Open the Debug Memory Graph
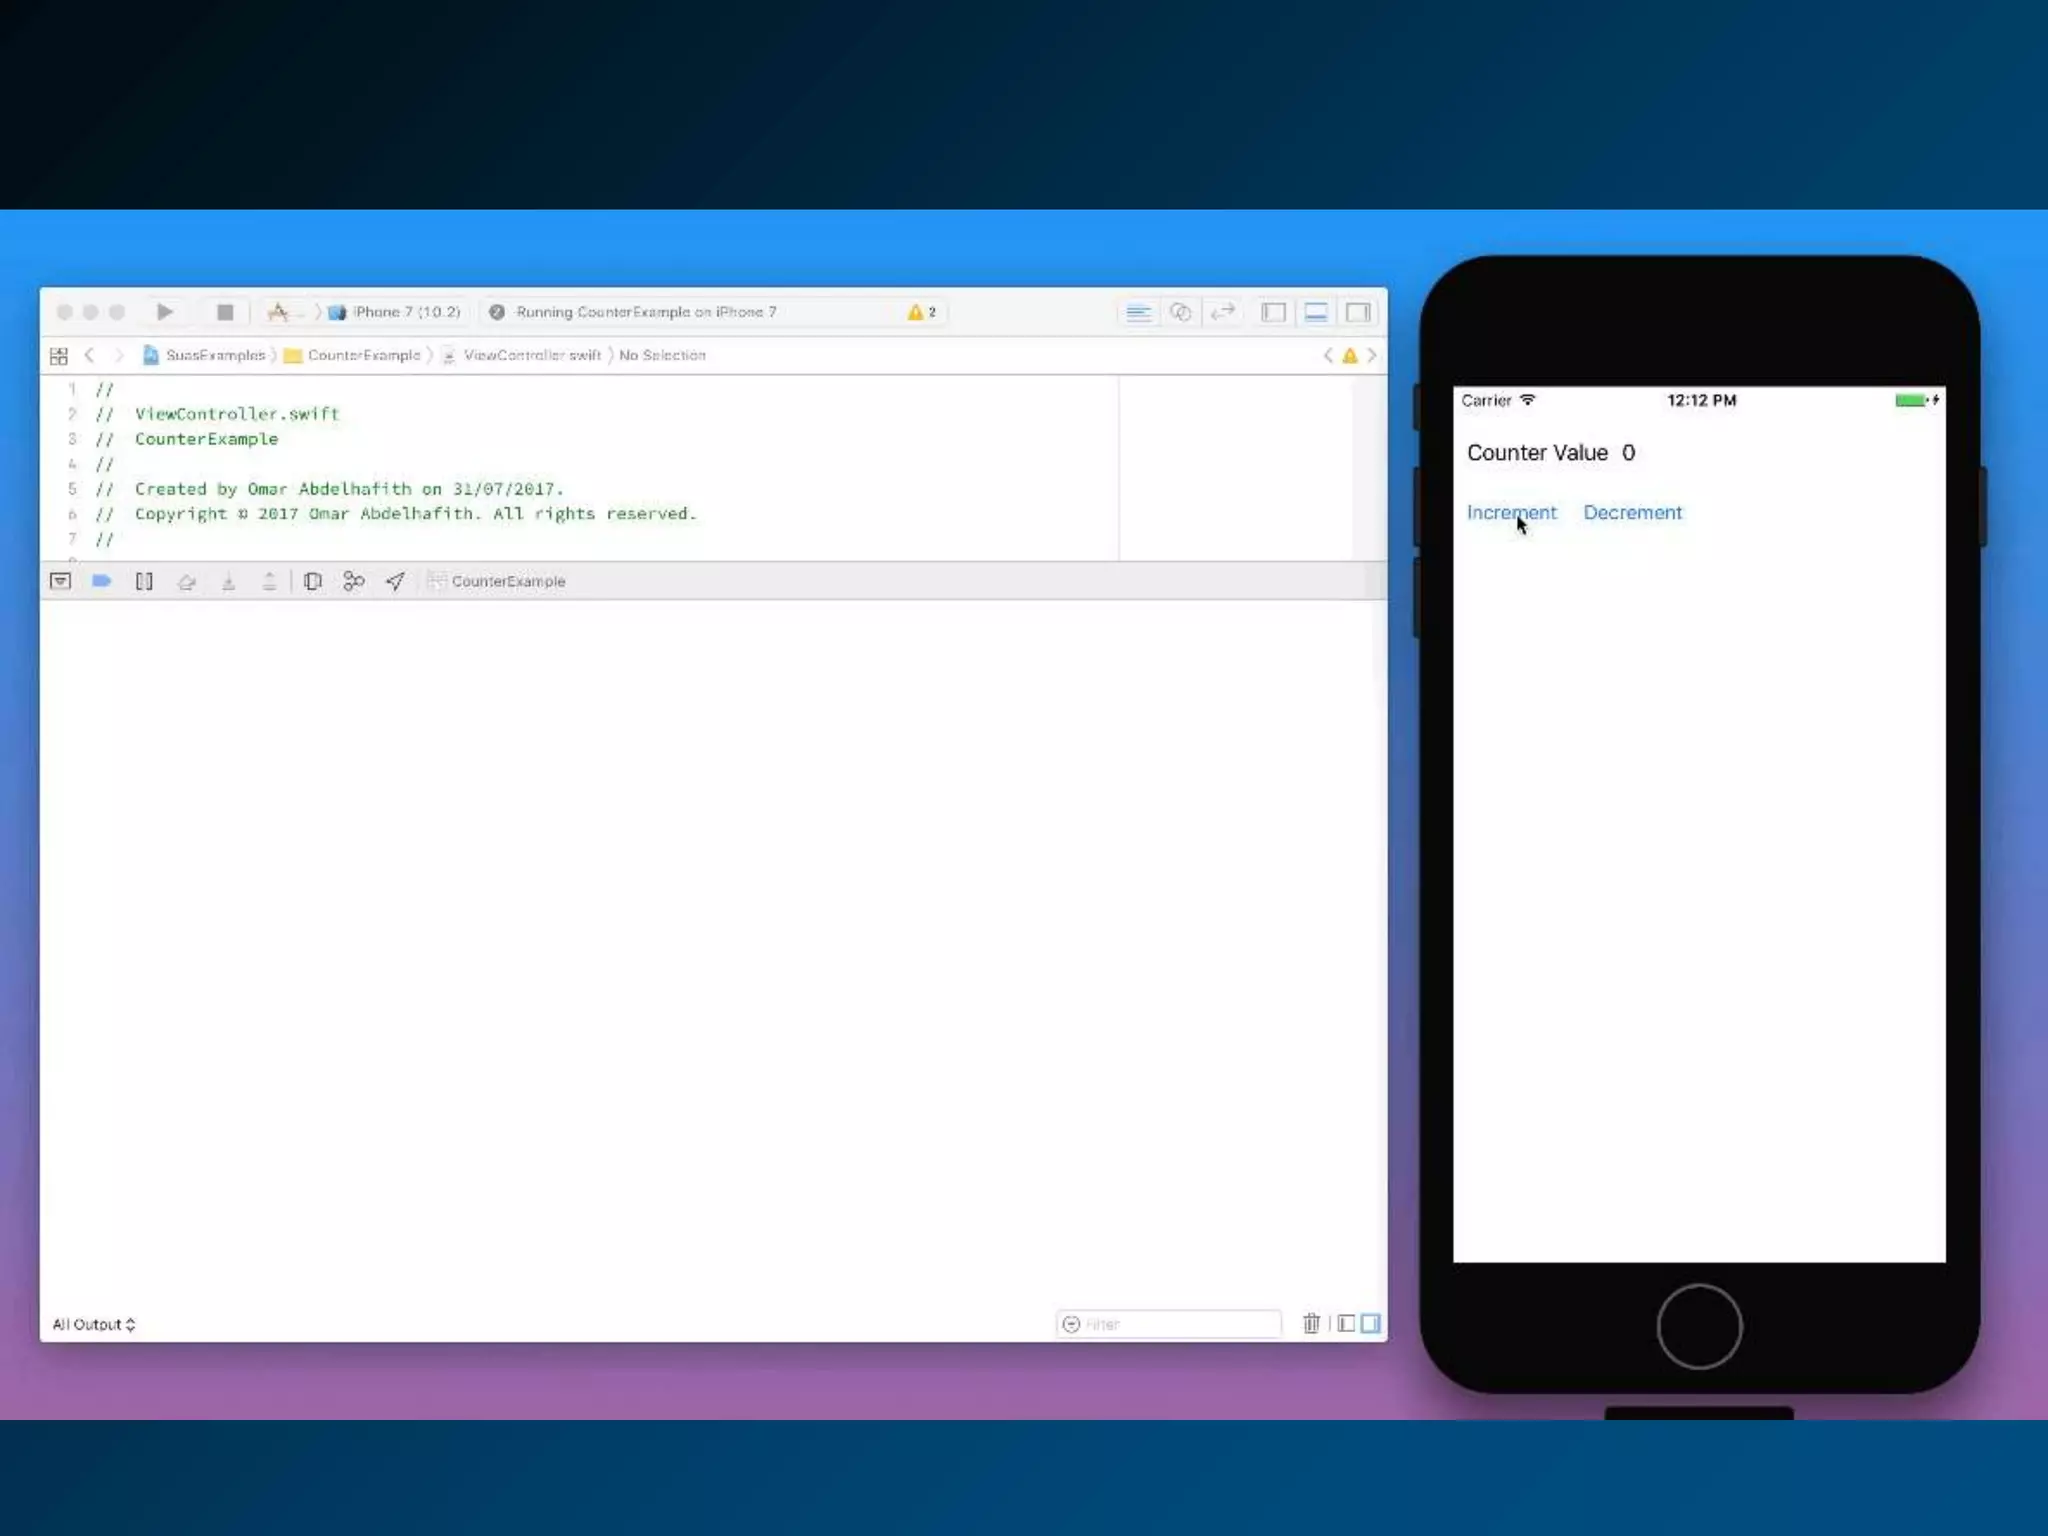 (353, 581)
